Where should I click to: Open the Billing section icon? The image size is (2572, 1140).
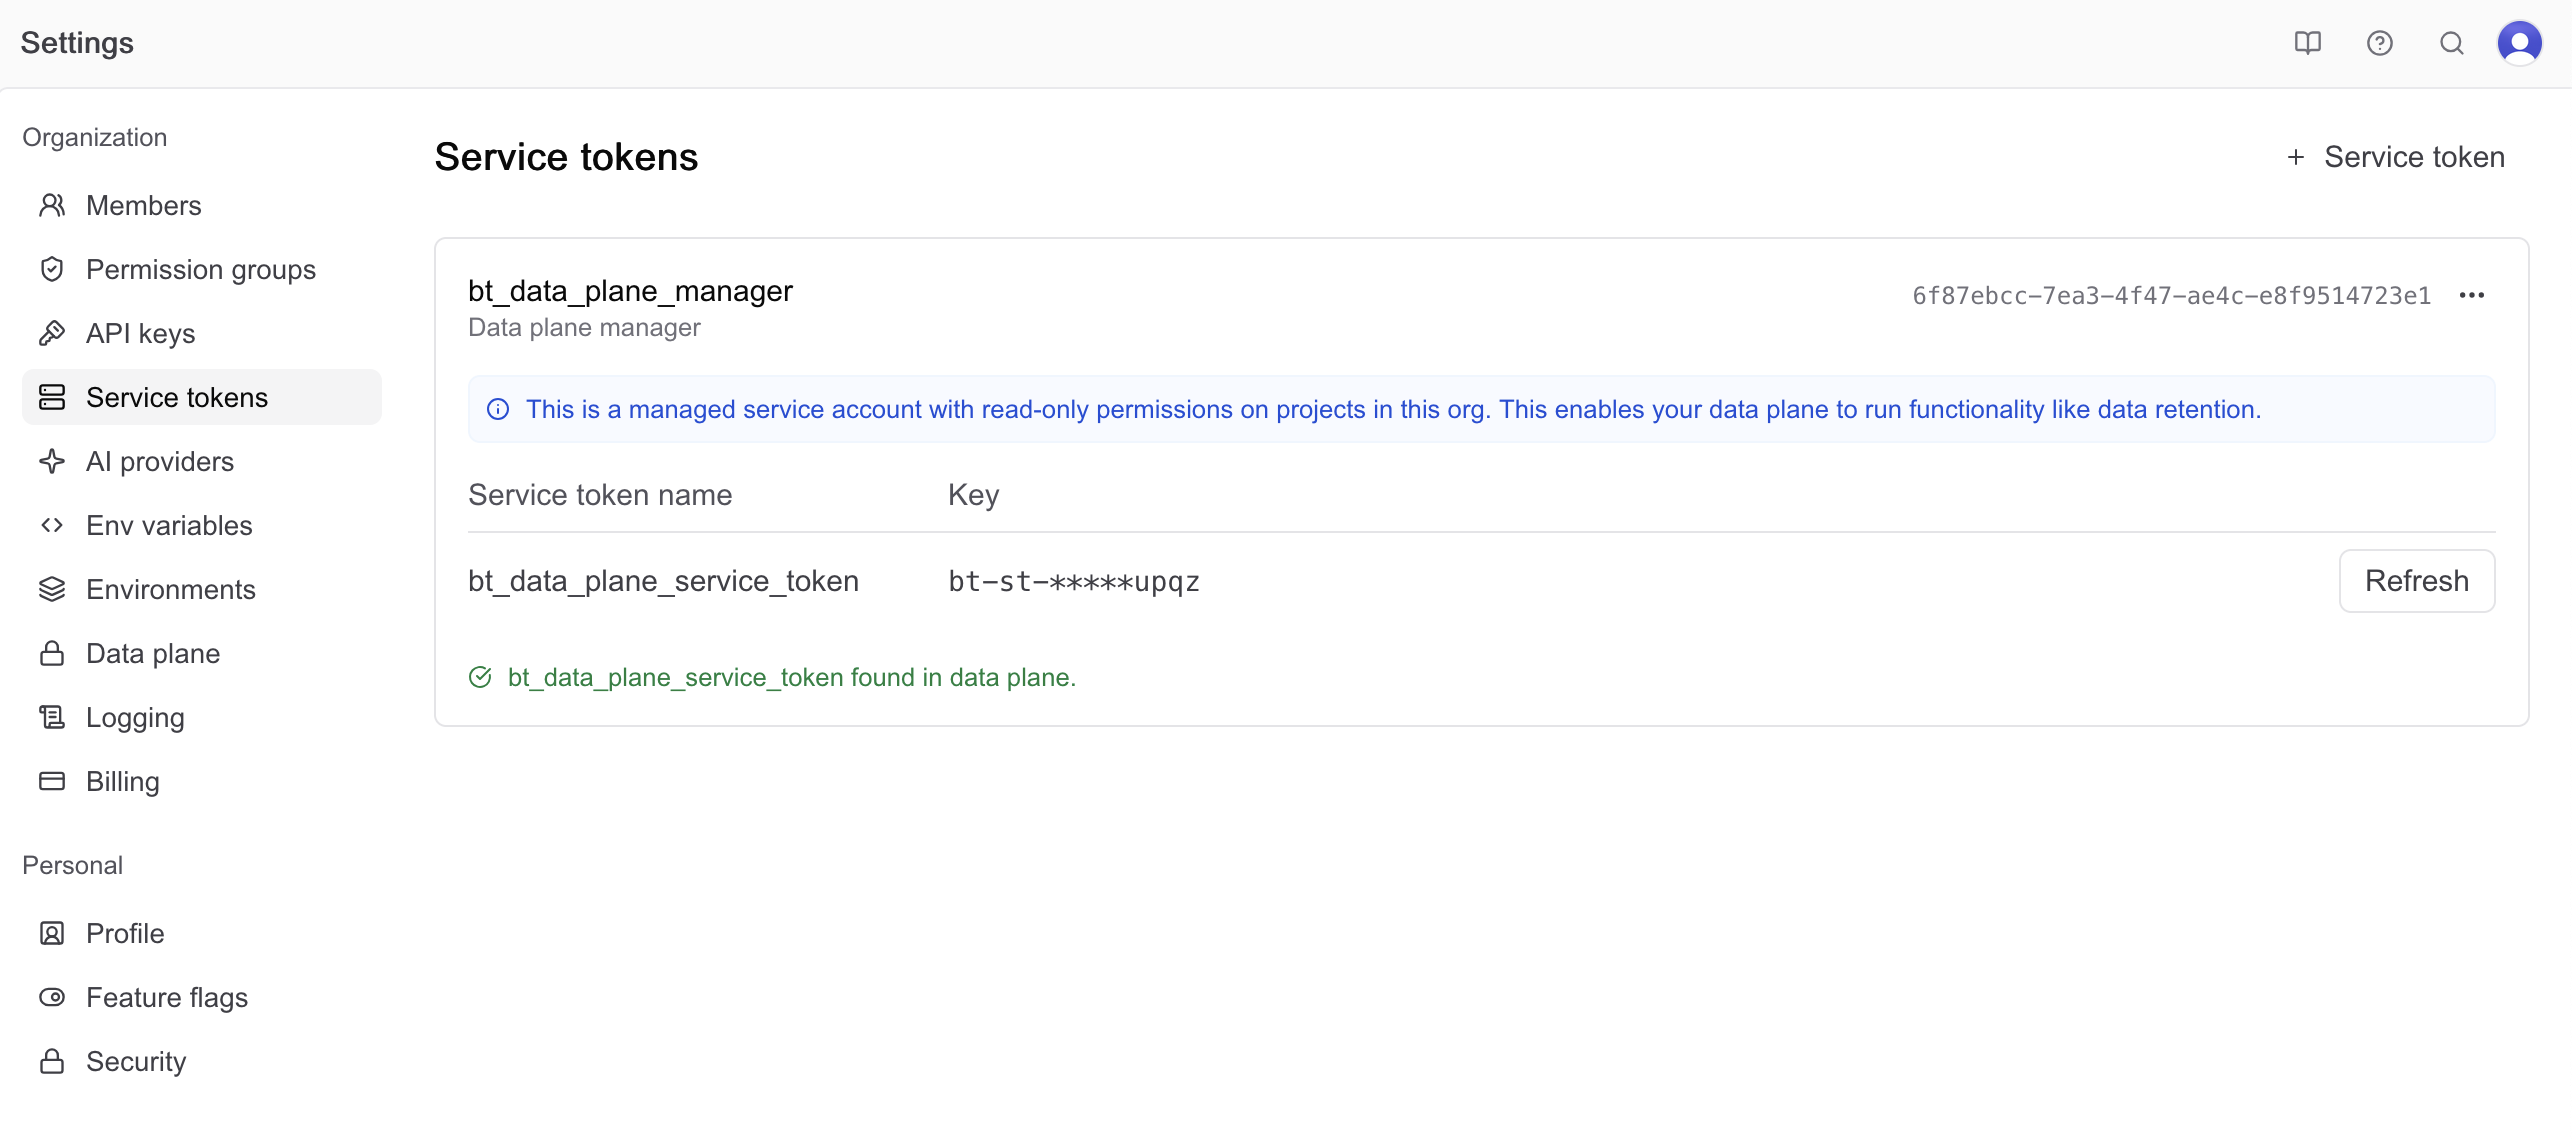52,781
